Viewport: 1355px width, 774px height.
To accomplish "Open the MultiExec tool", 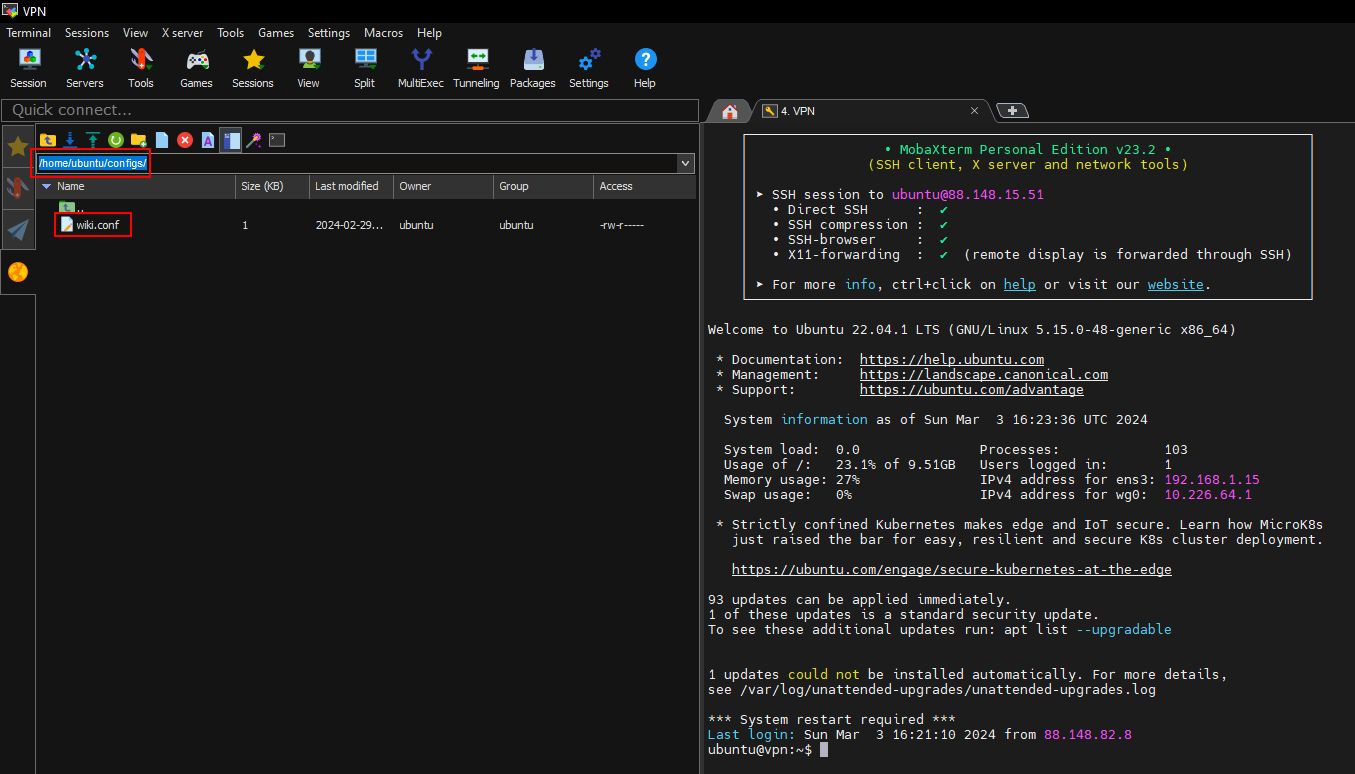I will 420,68.
